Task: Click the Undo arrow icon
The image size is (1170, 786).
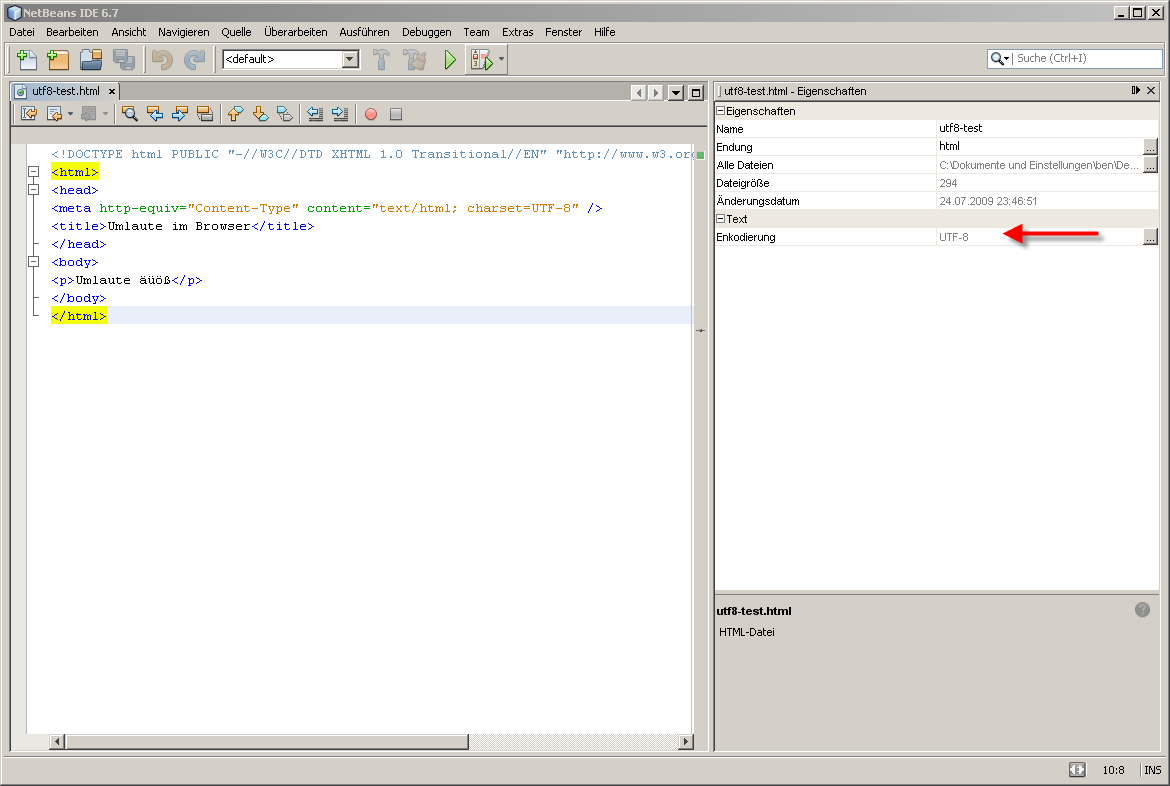Action: click(x=162, y=59)
